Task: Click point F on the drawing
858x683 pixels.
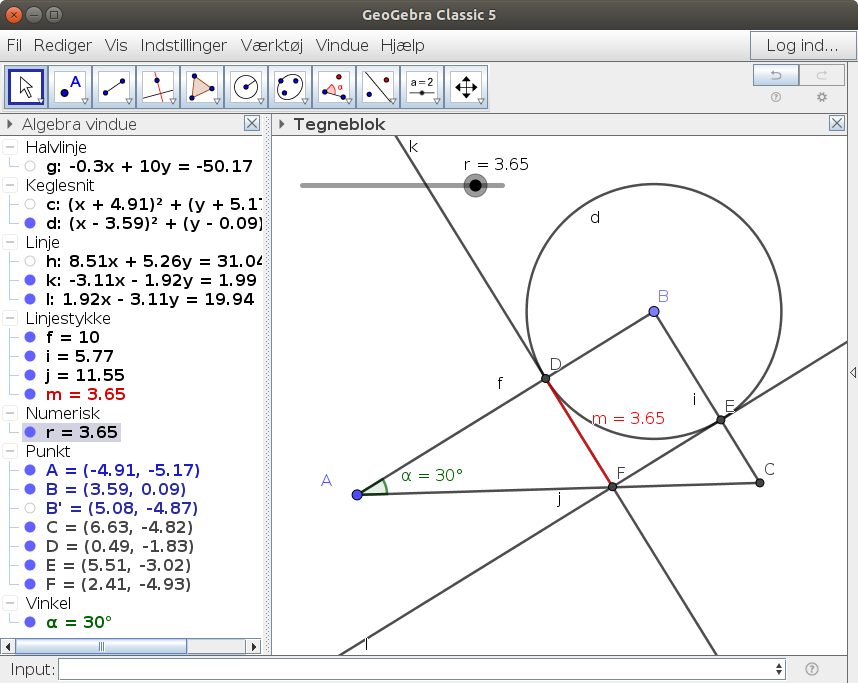Action: [612, 487]
